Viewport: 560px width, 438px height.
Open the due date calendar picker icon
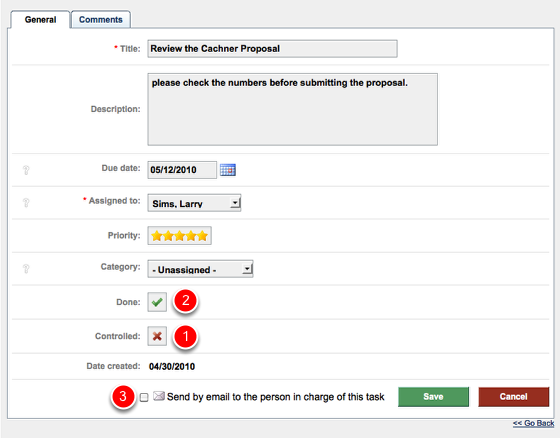point(228,170)
